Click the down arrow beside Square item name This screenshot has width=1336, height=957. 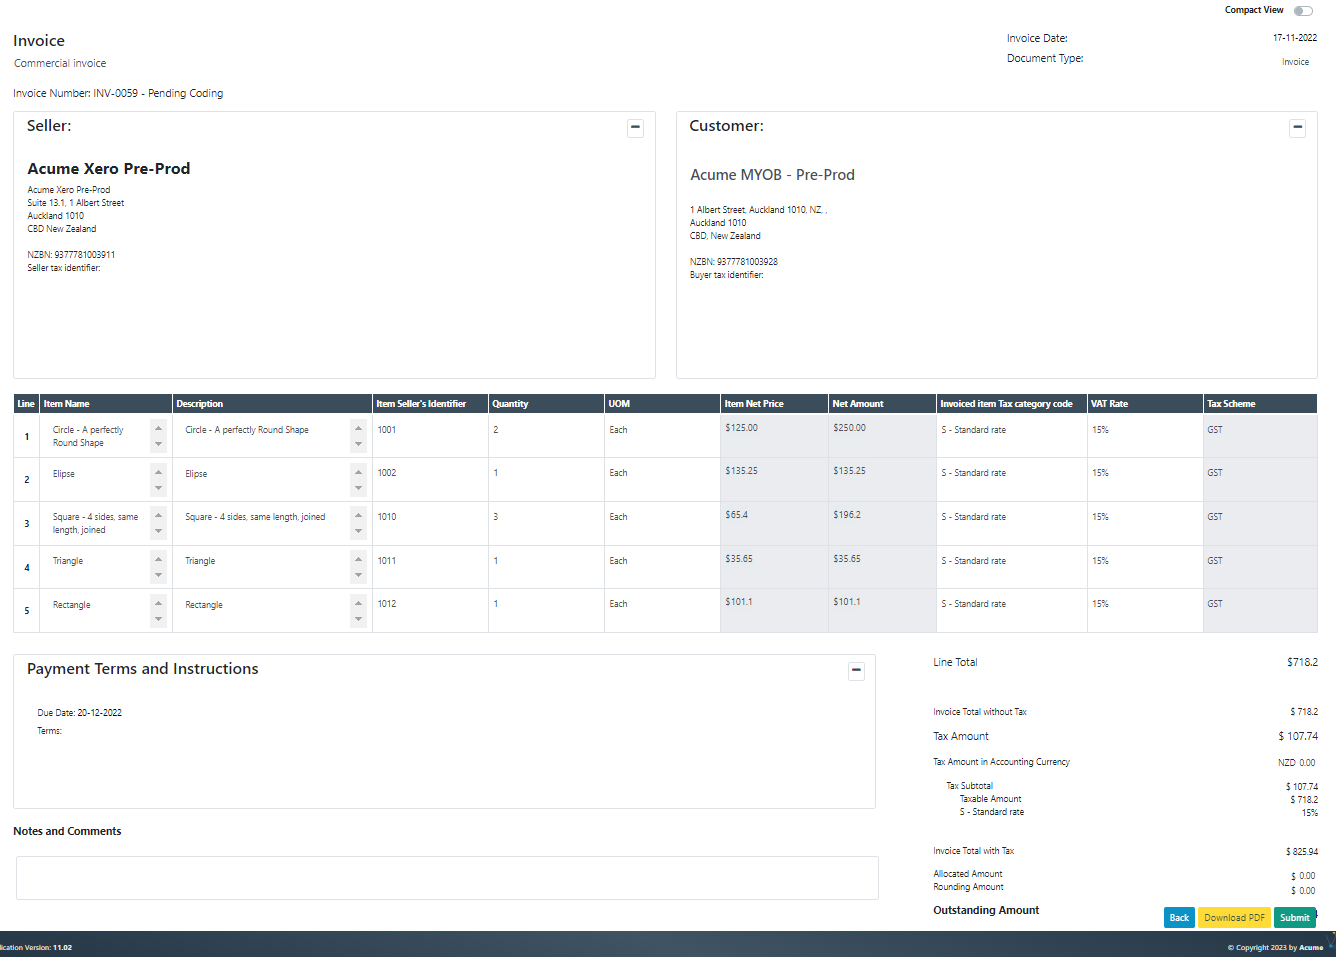[x=158, y=530]
